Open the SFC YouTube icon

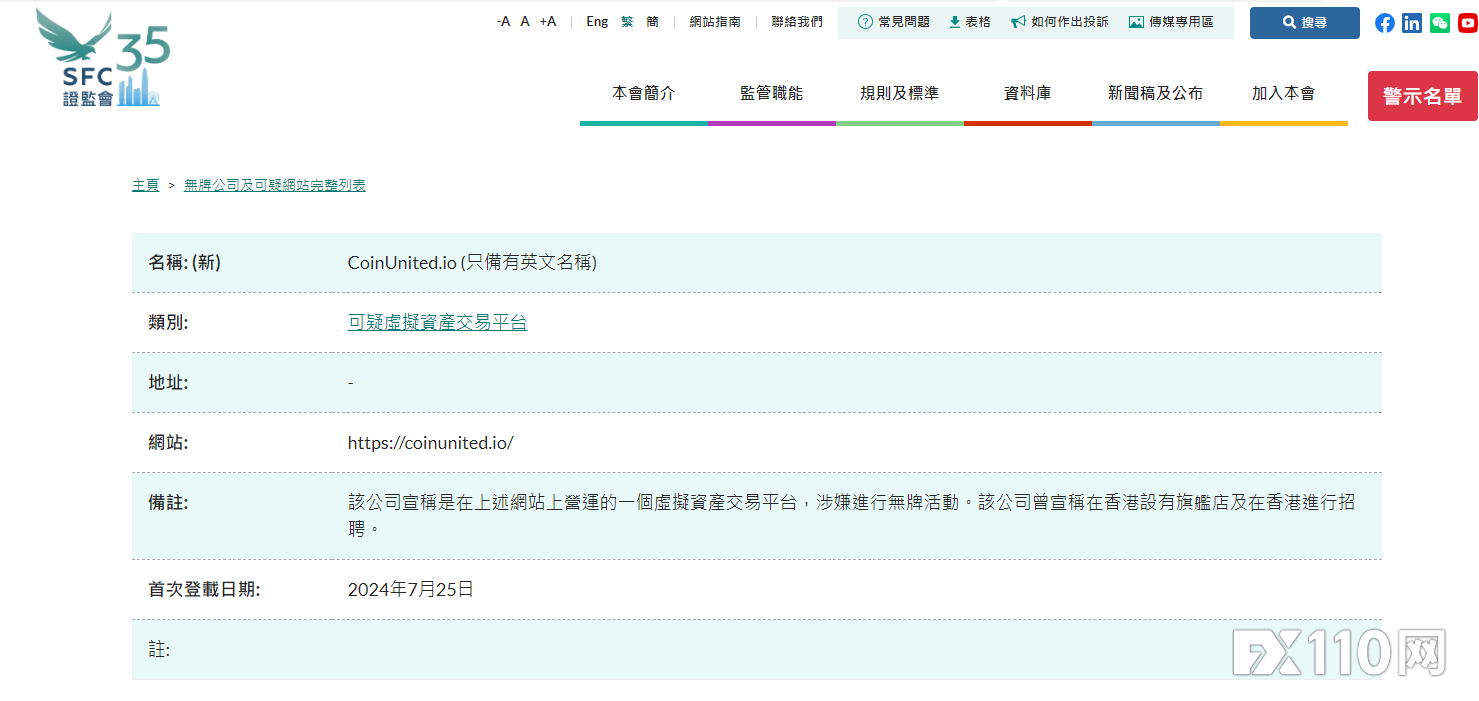click(1467, 23)
